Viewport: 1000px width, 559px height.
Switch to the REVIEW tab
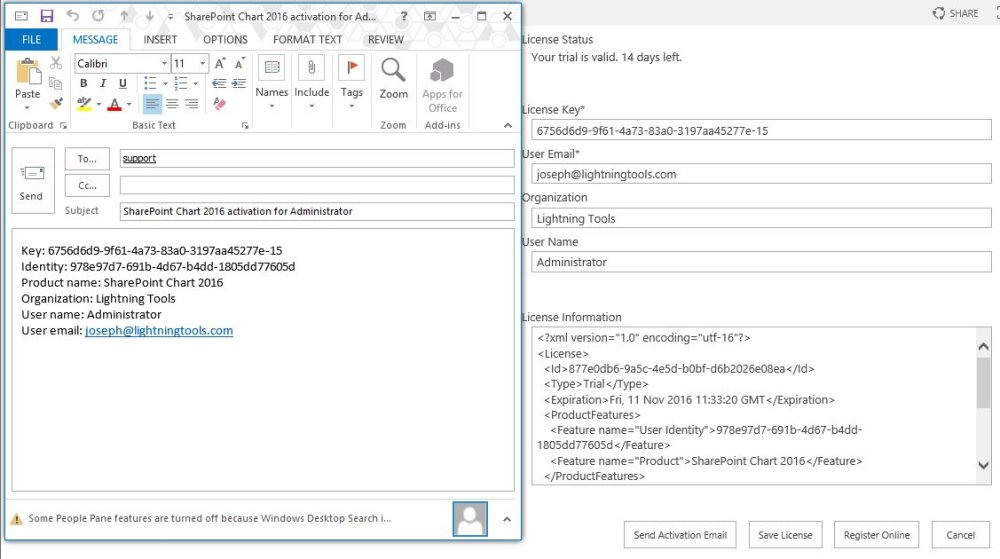click(x=386, y=40)
